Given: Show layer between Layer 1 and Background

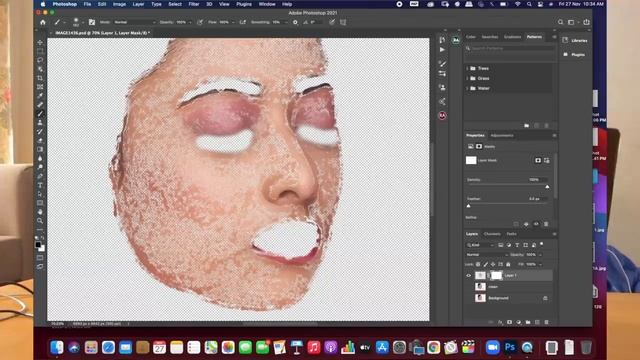Looking at the screenshot, I should pos(469,287).
